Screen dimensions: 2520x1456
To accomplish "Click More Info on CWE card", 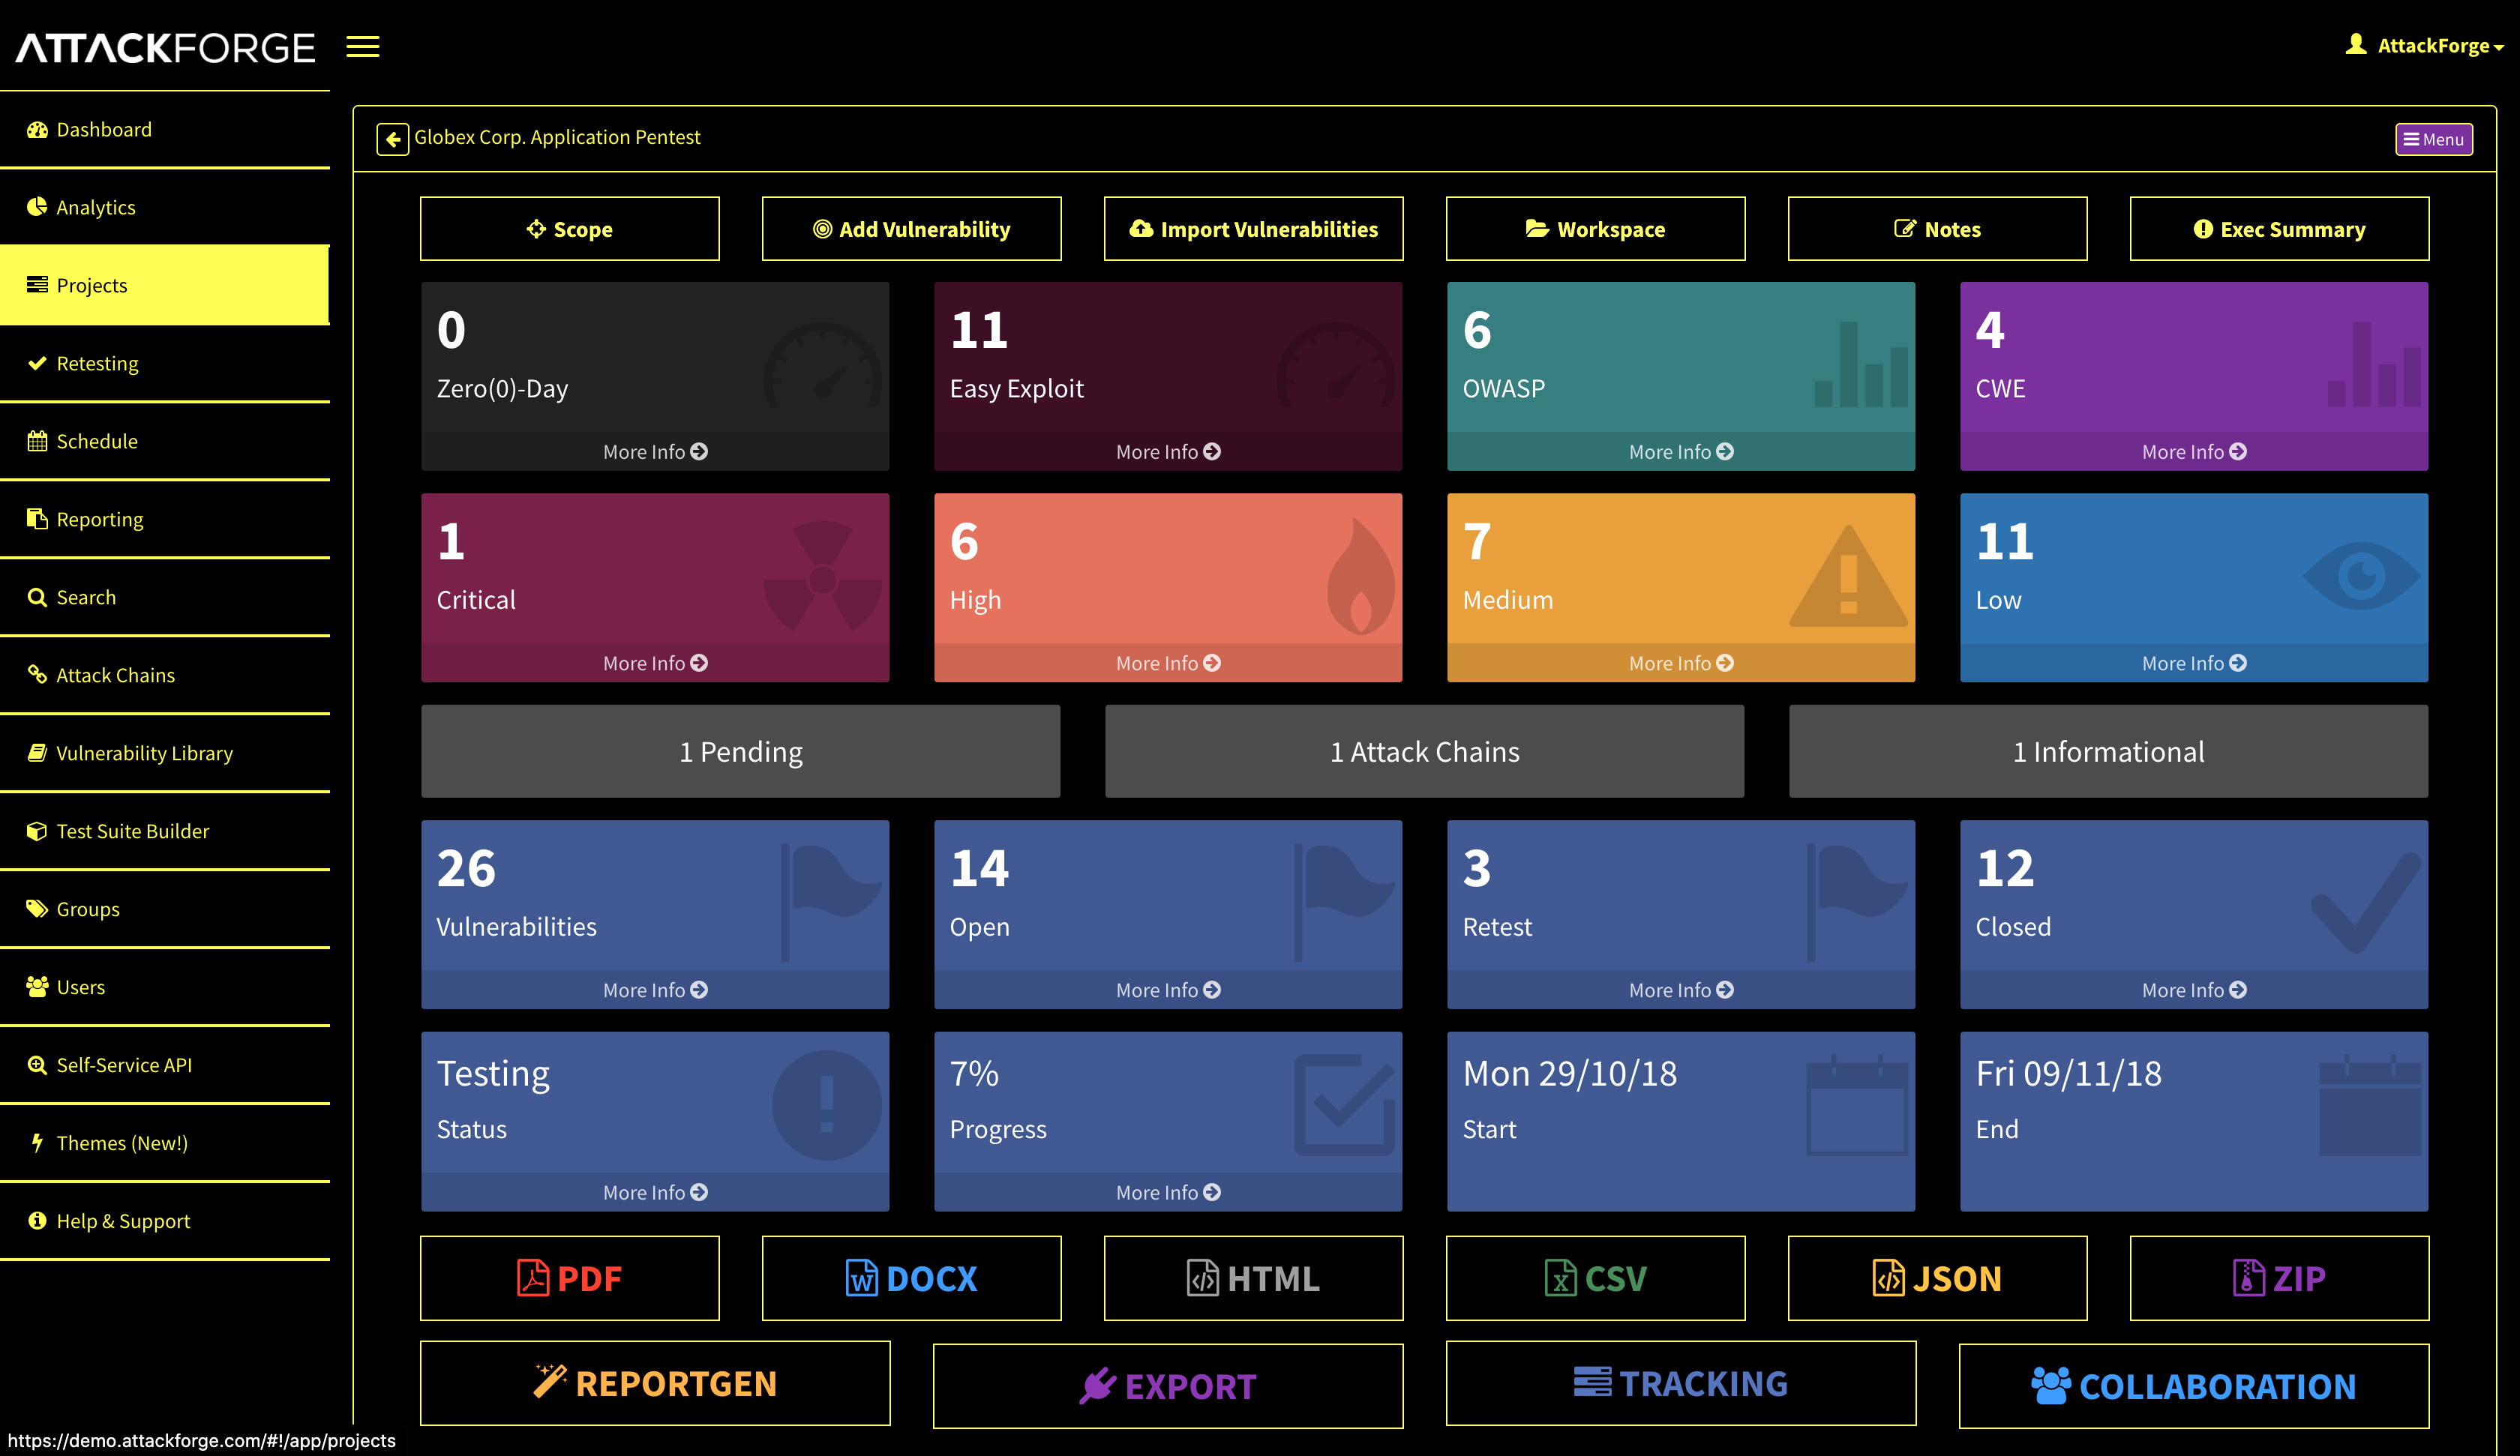I will point(2194,452).
